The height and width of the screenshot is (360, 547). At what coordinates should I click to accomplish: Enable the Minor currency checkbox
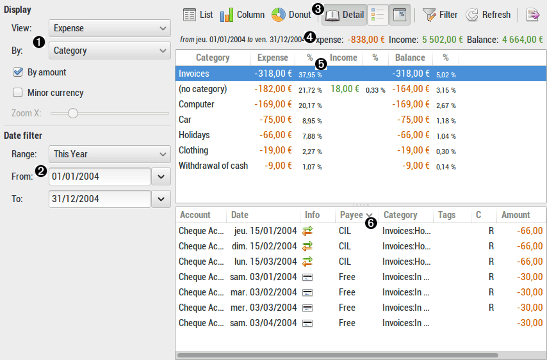(18, 92)
